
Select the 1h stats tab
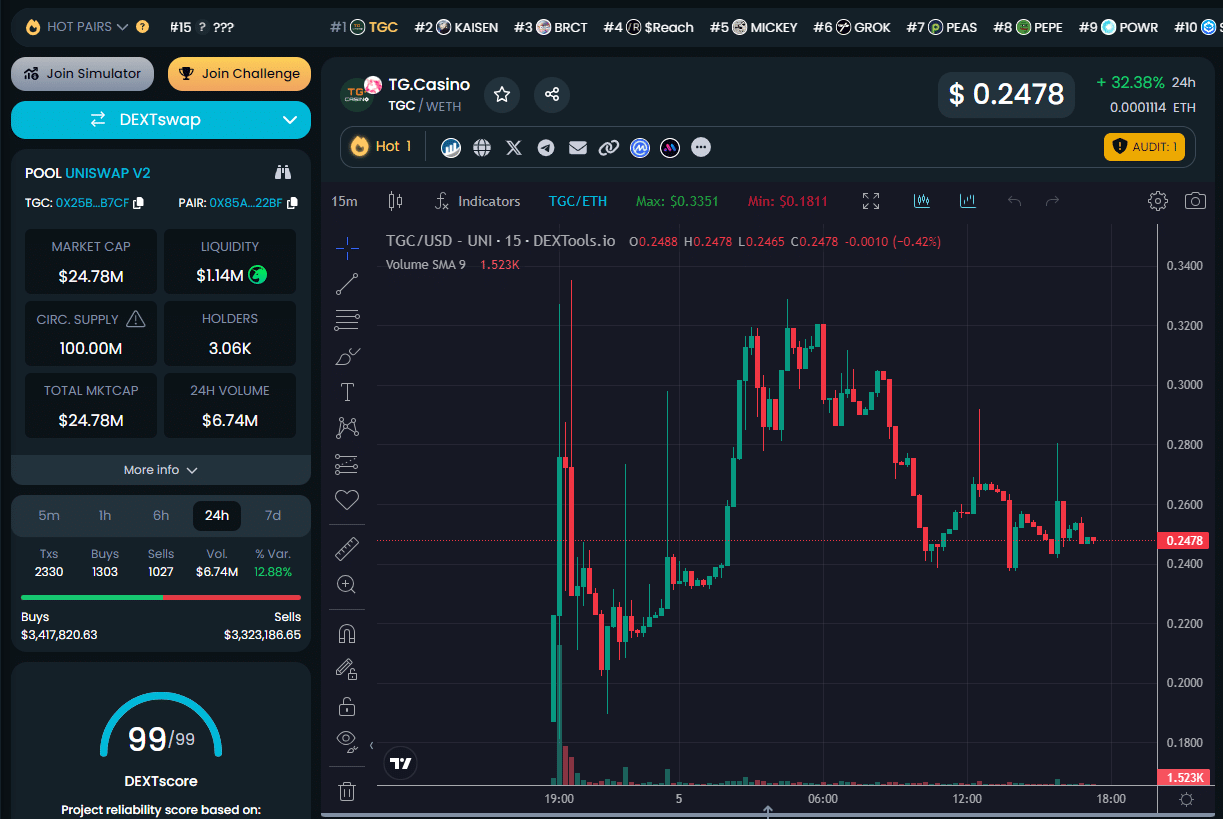tap(105, 515)
